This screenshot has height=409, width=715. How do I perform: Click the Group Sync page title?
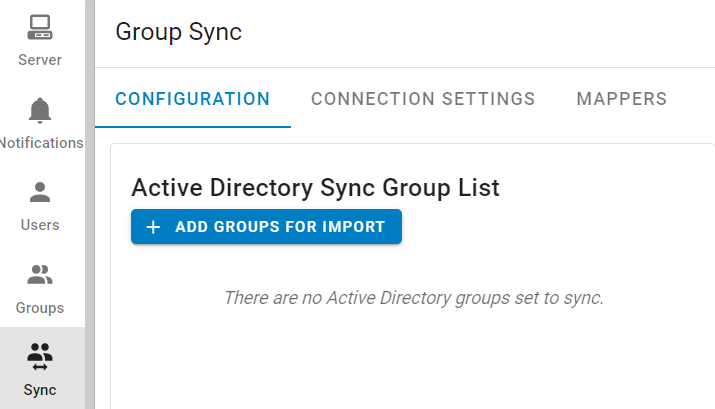click(179, 32)
